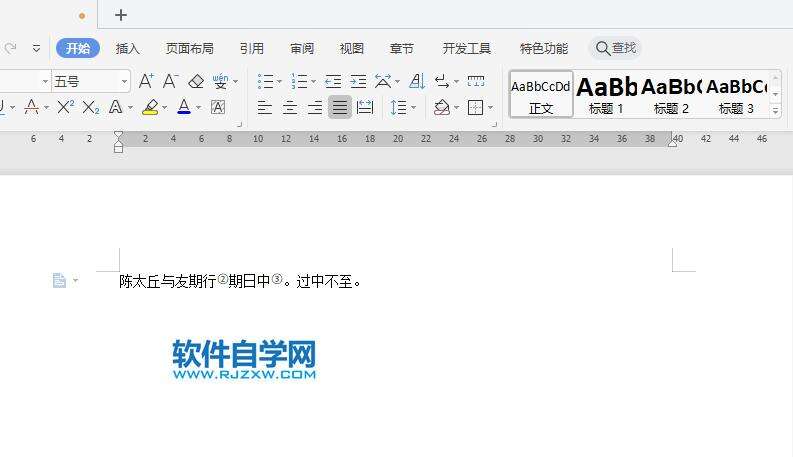Apply paragraph shading with the bucket icon
The width and height of the screenshot is (793, 457).
442,107
